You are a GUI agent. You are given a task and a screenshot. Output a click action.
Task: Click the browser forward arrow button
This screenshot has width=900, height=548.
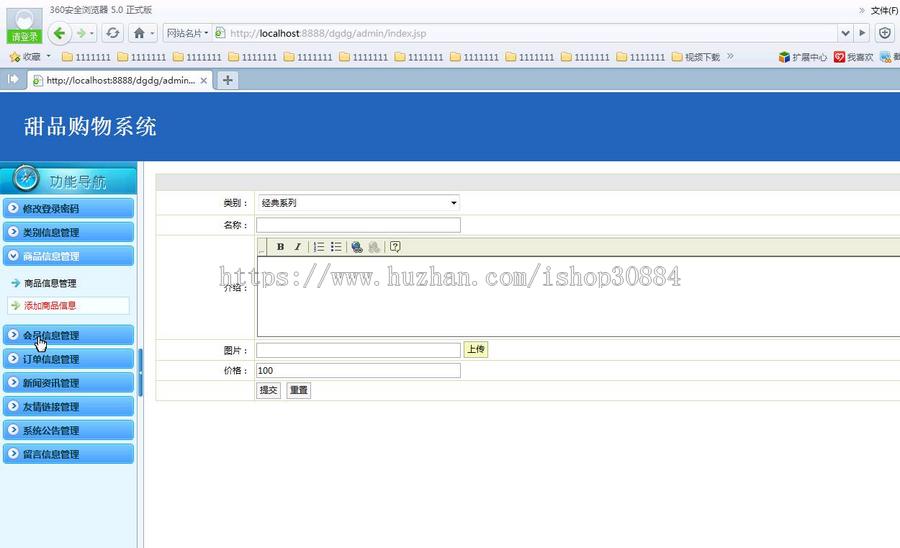pyautogui.click(x=81, y=33)
